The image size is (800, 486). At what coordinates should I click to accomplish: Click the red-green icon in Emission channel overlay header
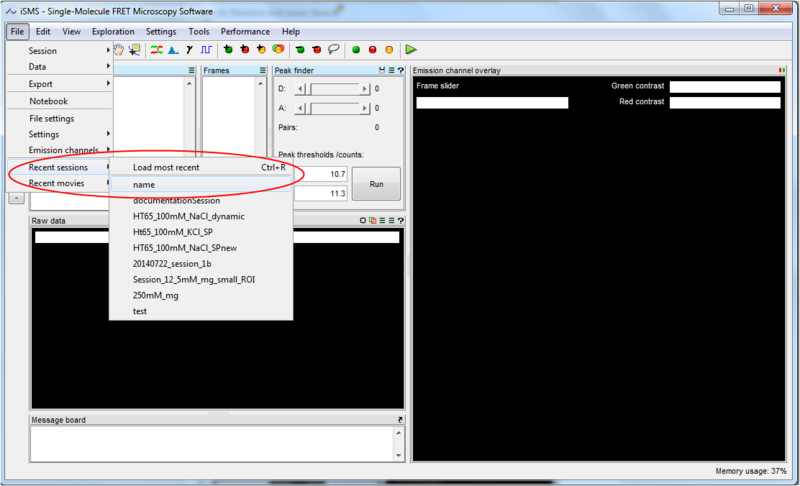pyautogui.click(x=782, y=71)
